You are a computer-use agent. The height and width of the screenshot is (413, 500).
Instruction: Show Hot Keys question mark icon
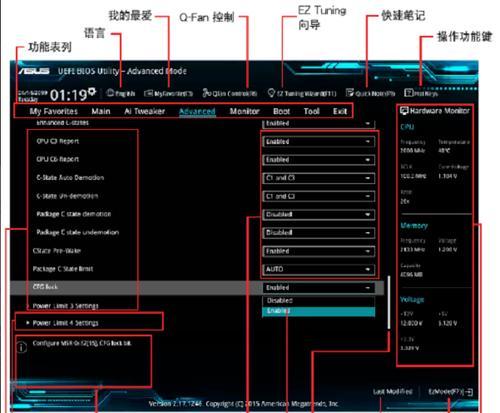pos(408,93)
